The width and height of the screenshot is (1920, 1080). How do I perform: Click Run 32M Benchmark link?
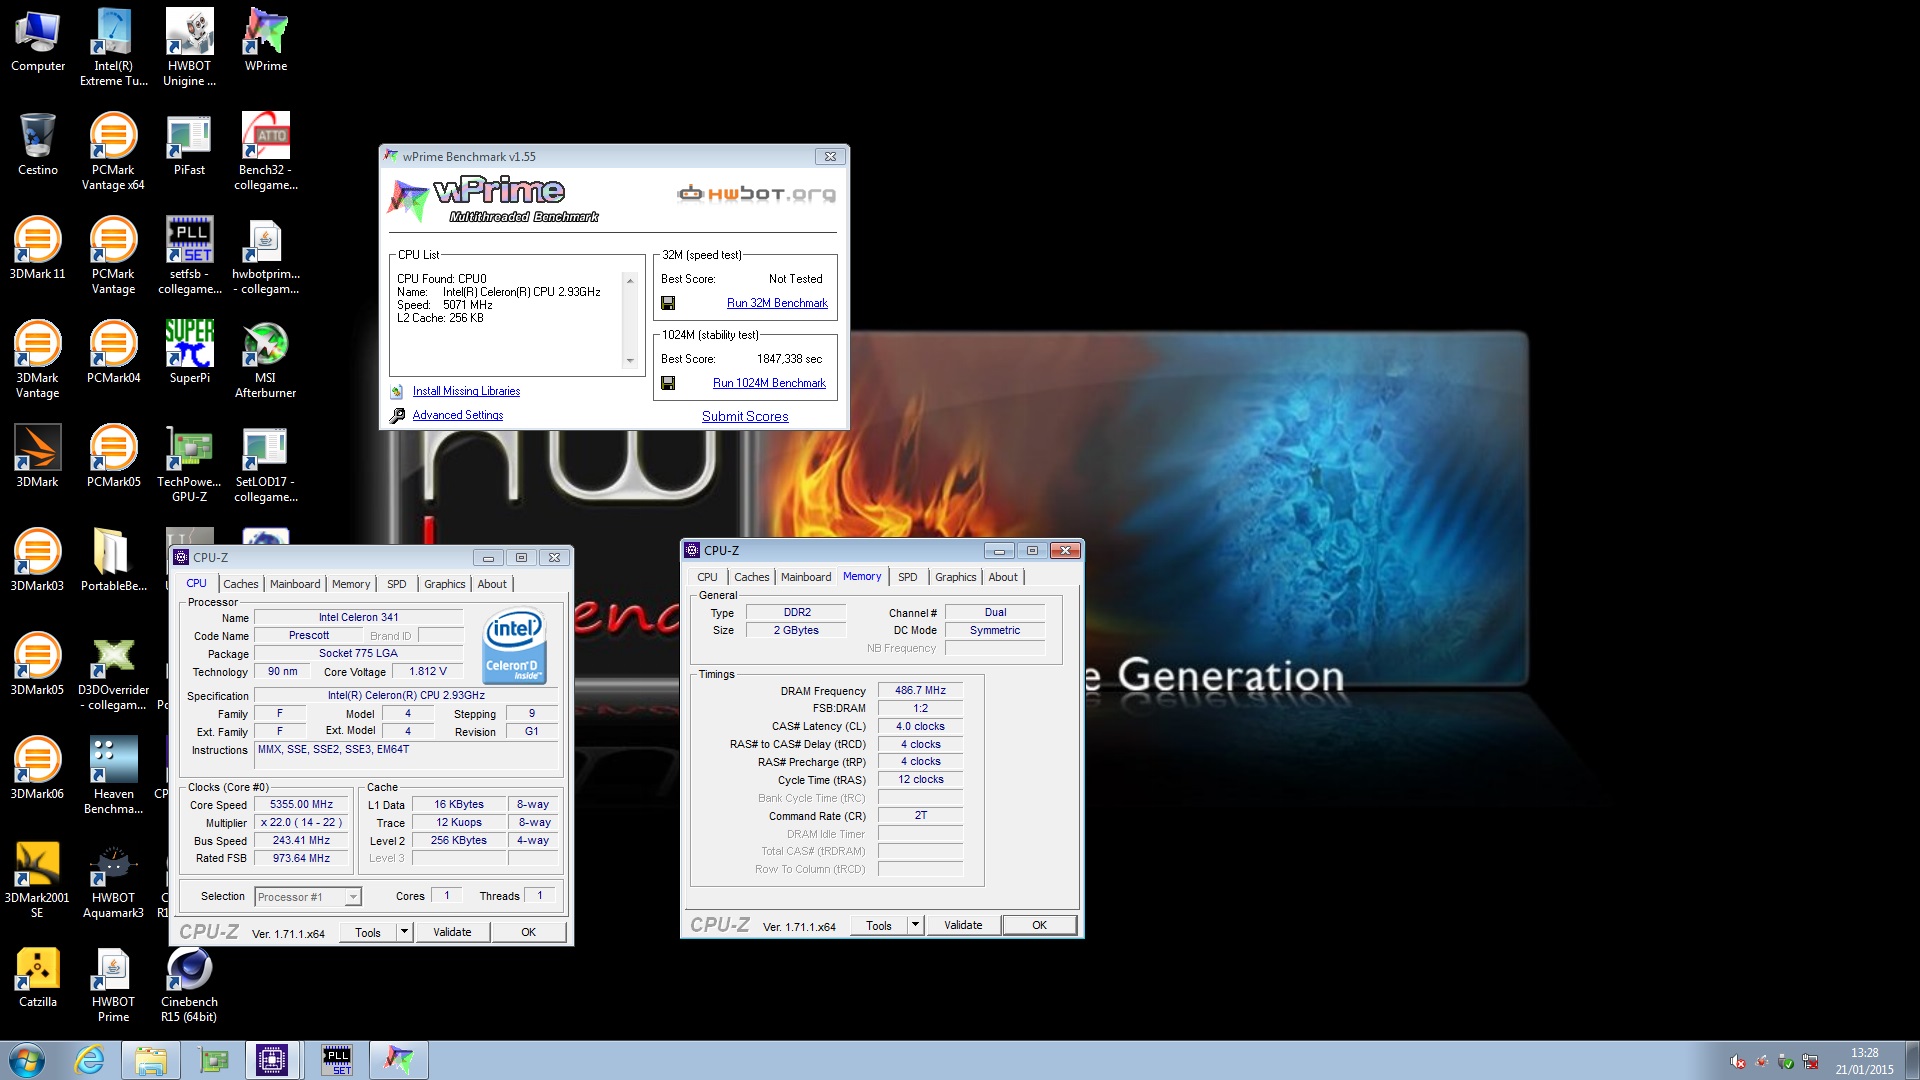777,303
